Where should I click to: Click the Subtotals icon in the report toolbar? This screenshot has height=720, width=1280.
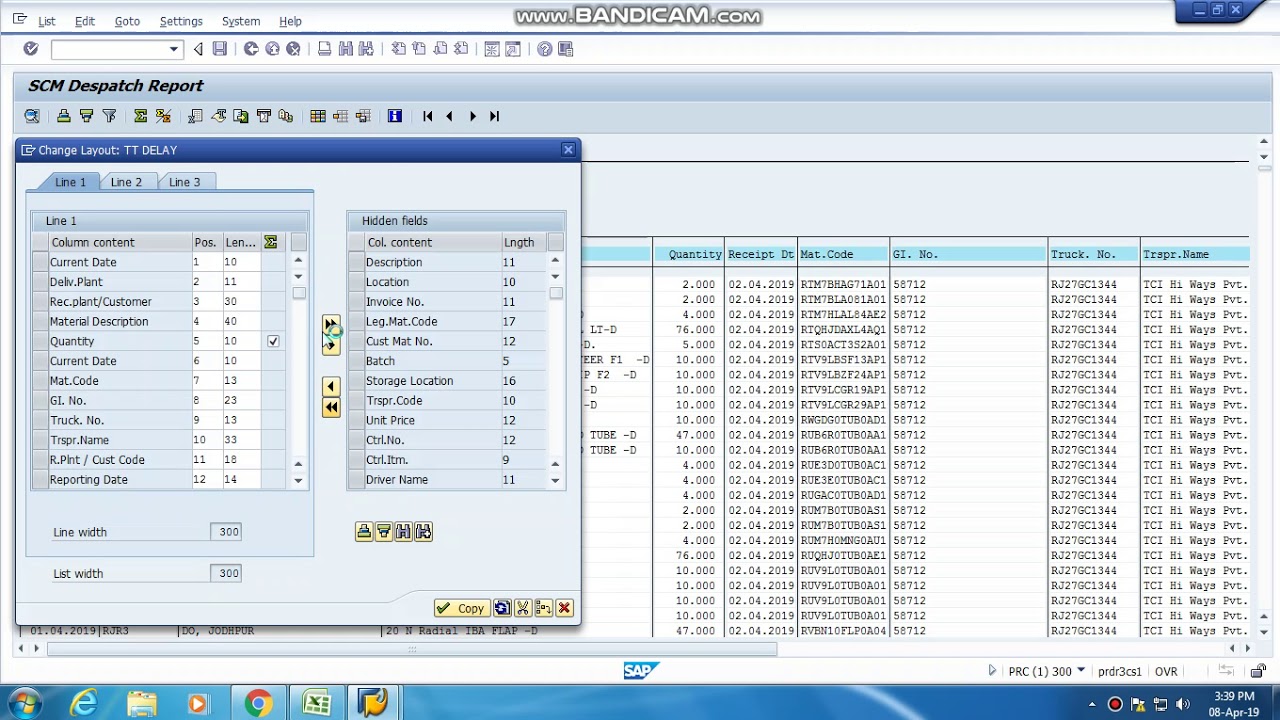163,116
